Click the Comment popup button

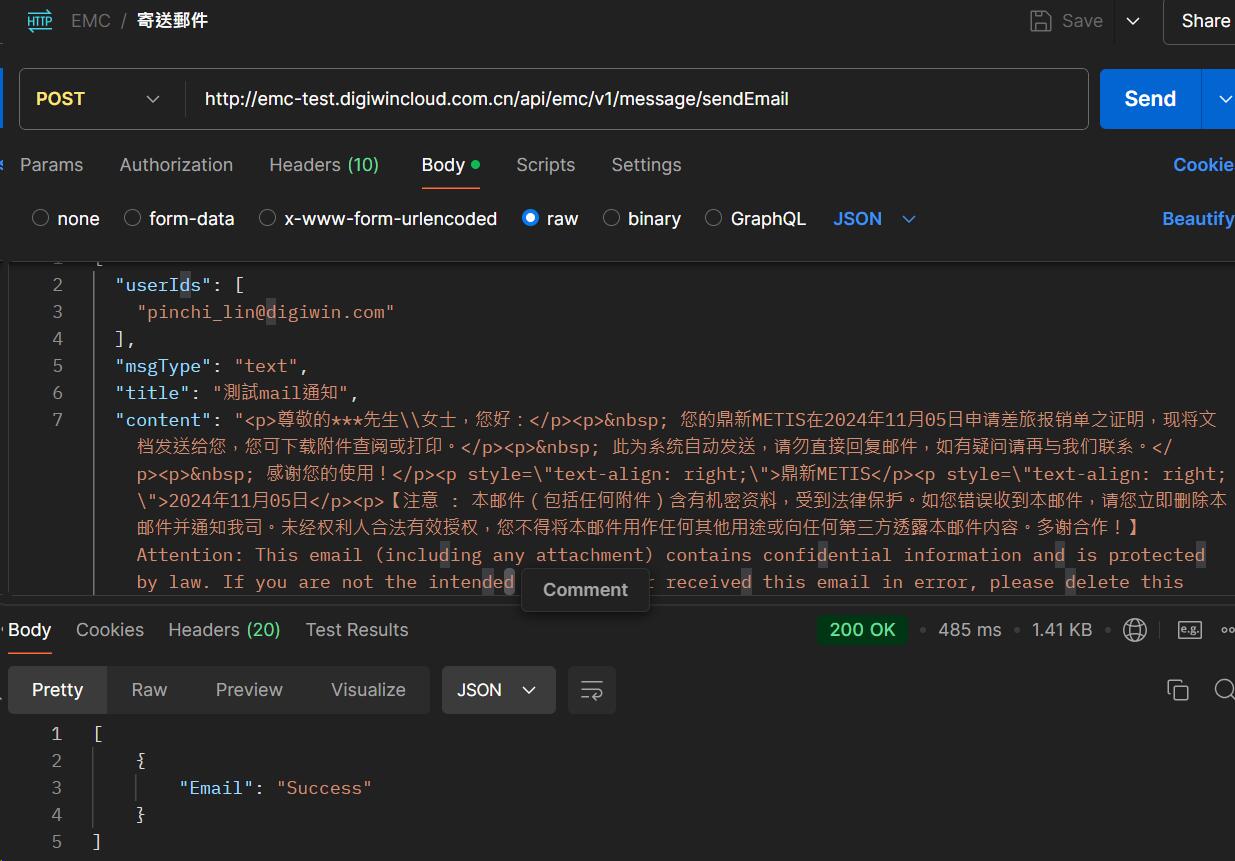pyautogui.click(x=585, y=590)
